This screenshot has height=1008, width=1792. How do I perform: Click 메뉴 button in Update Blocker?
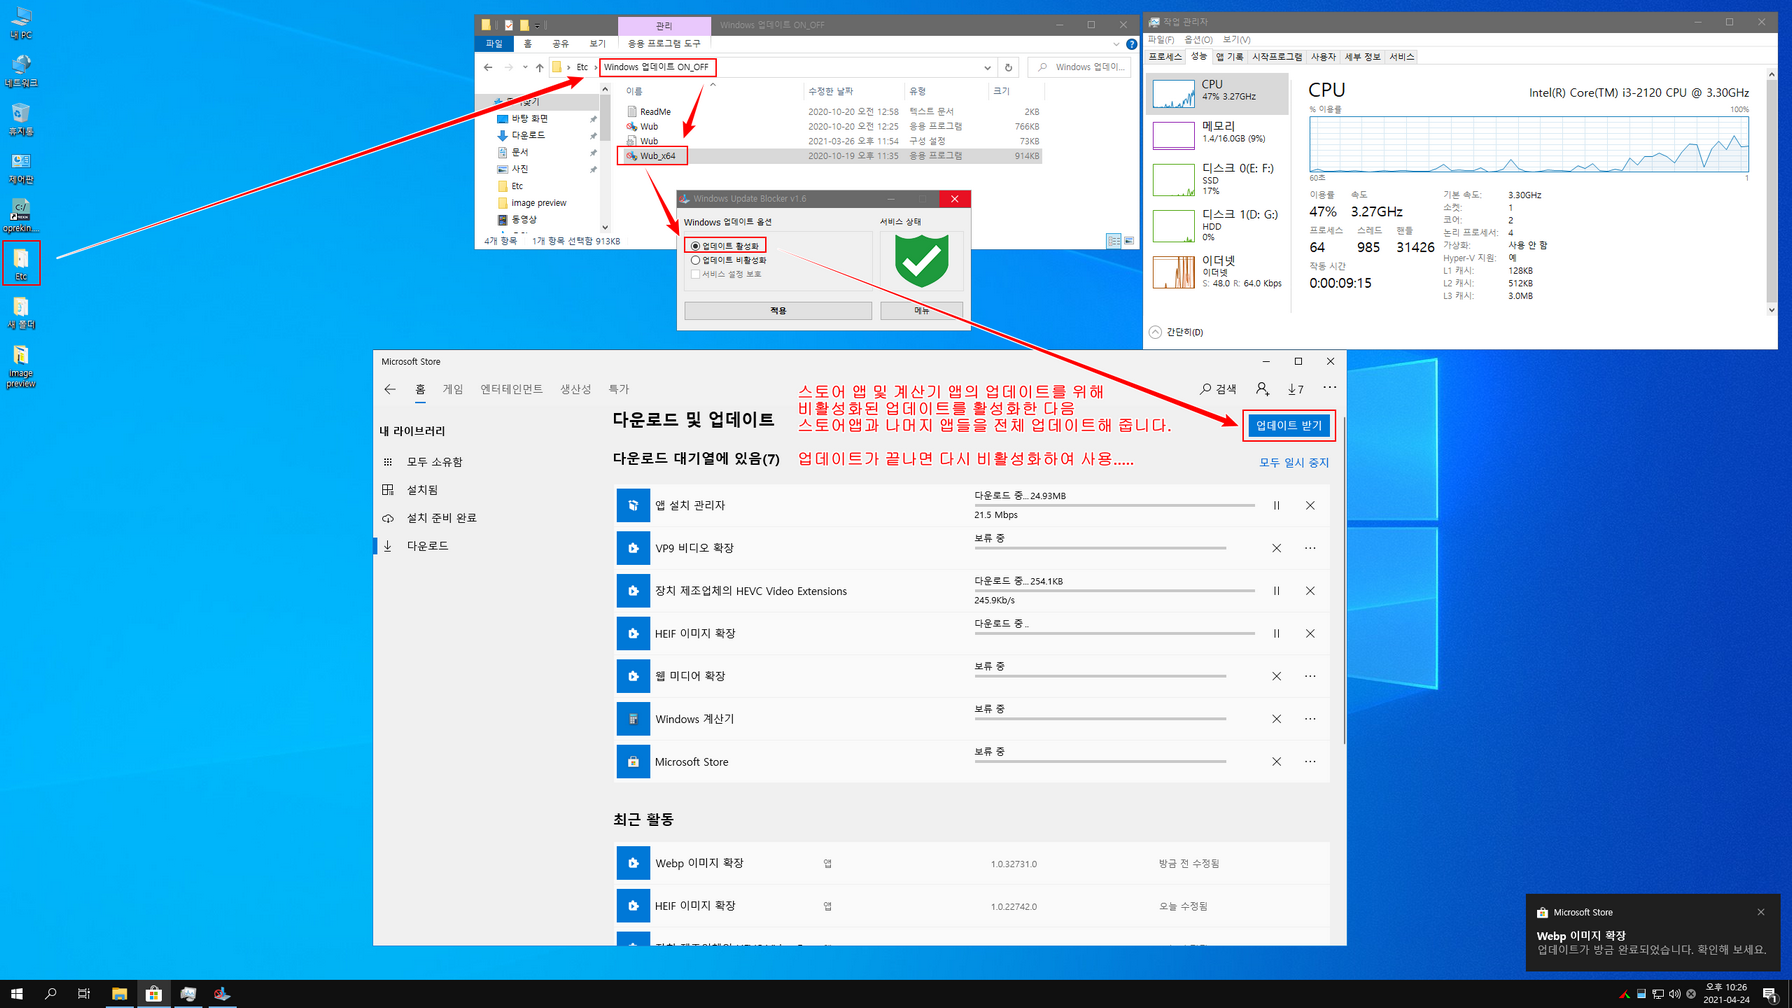click(x=921, y=311)
